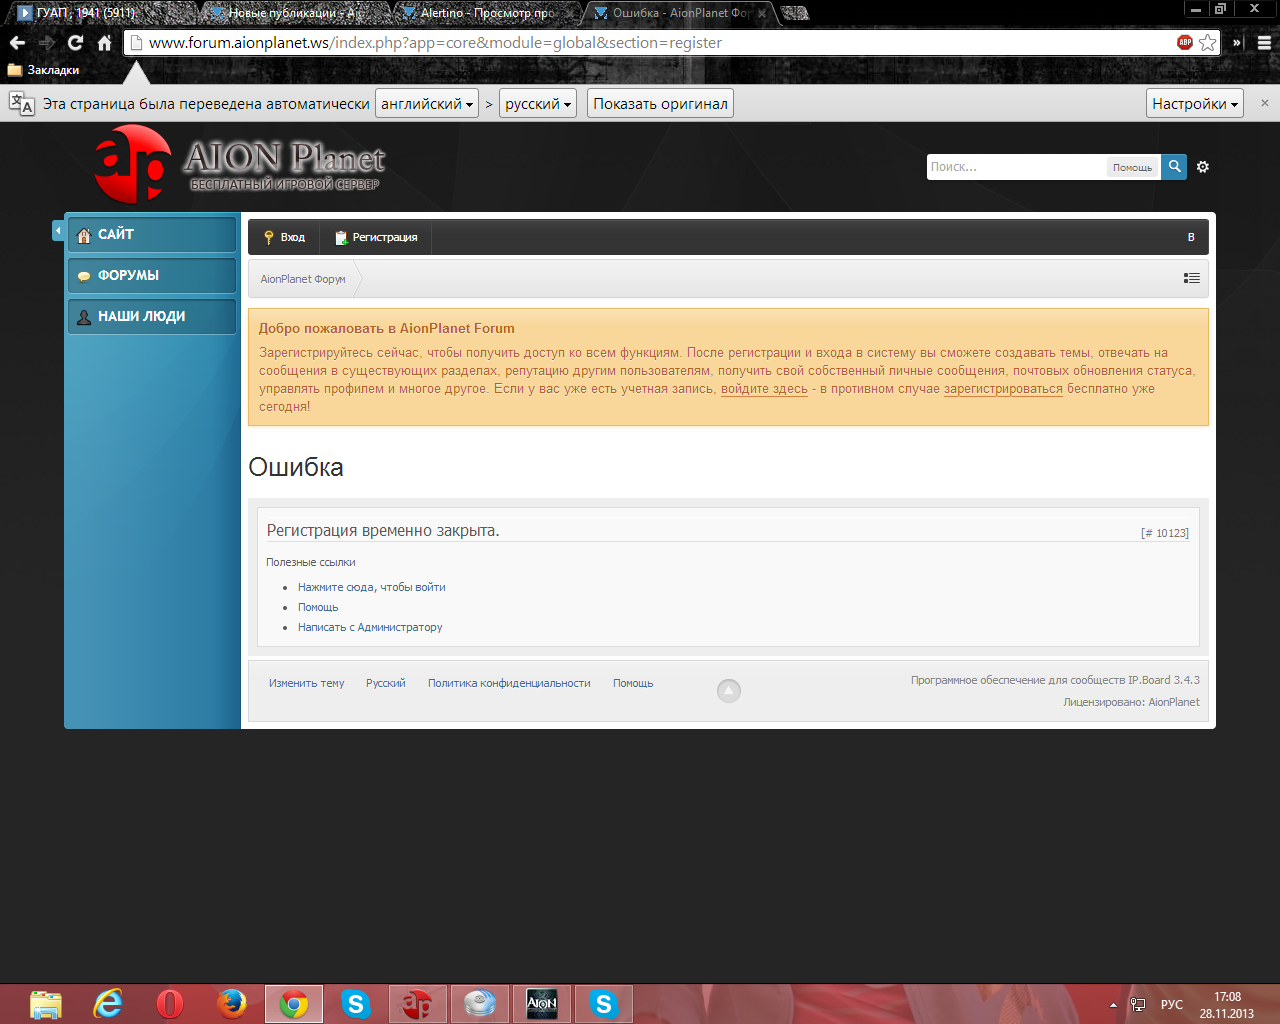Open the Bookmarks folder in the bookmarks bar
The image size is (1280, 1024).
(x=43, y=70)
